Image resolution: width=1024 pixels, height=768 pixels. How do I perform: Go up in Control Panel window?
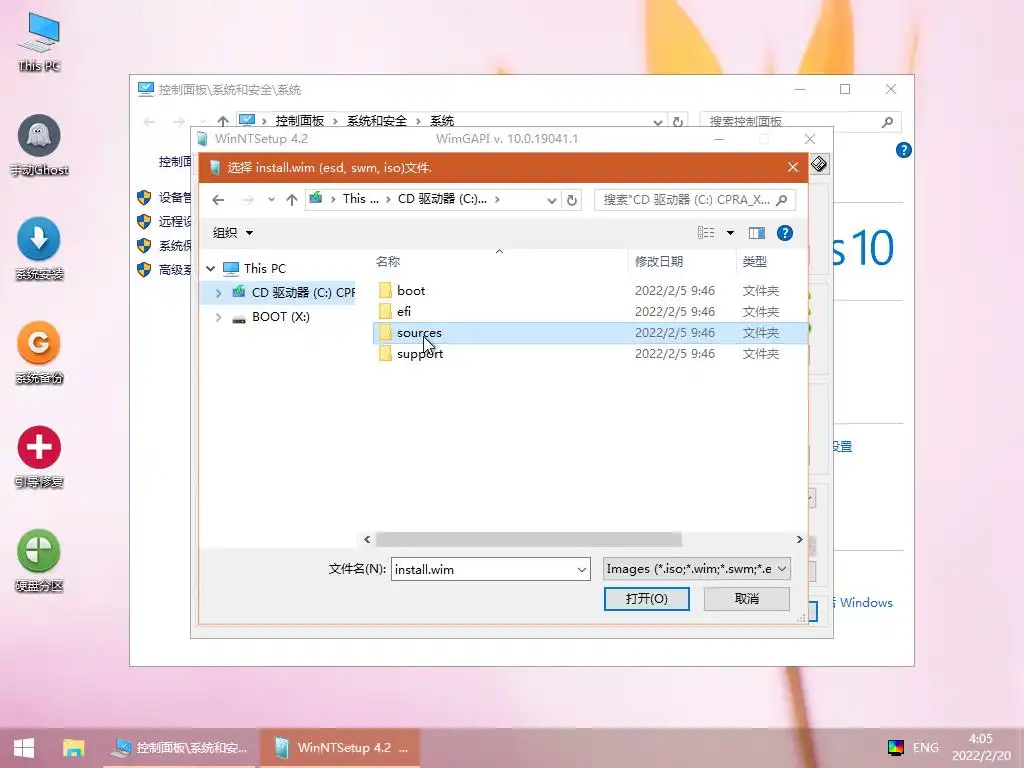click(x=223, y=121)
